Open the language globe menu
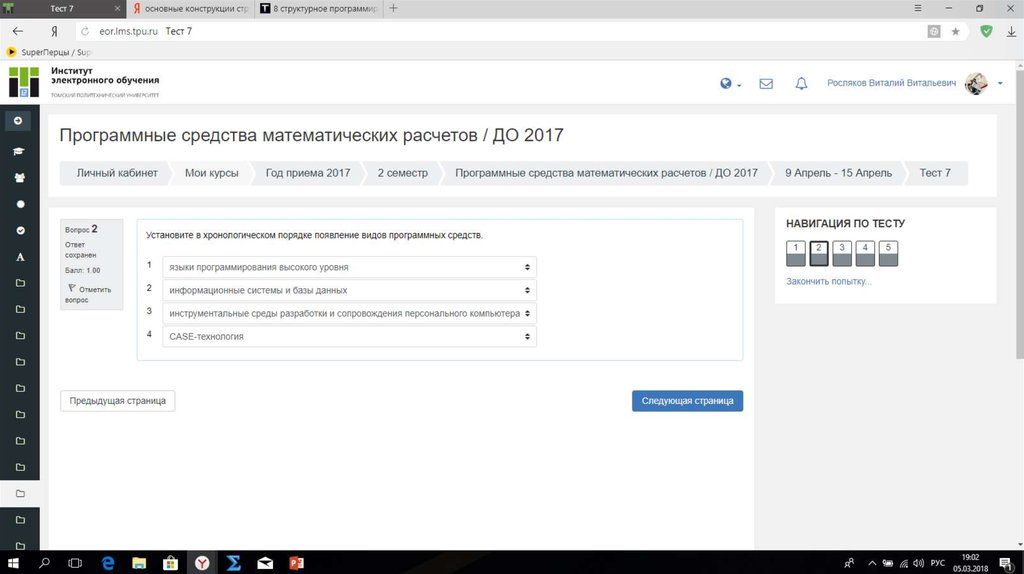The width and height of the screenshot is (1024, 574). 730,84
